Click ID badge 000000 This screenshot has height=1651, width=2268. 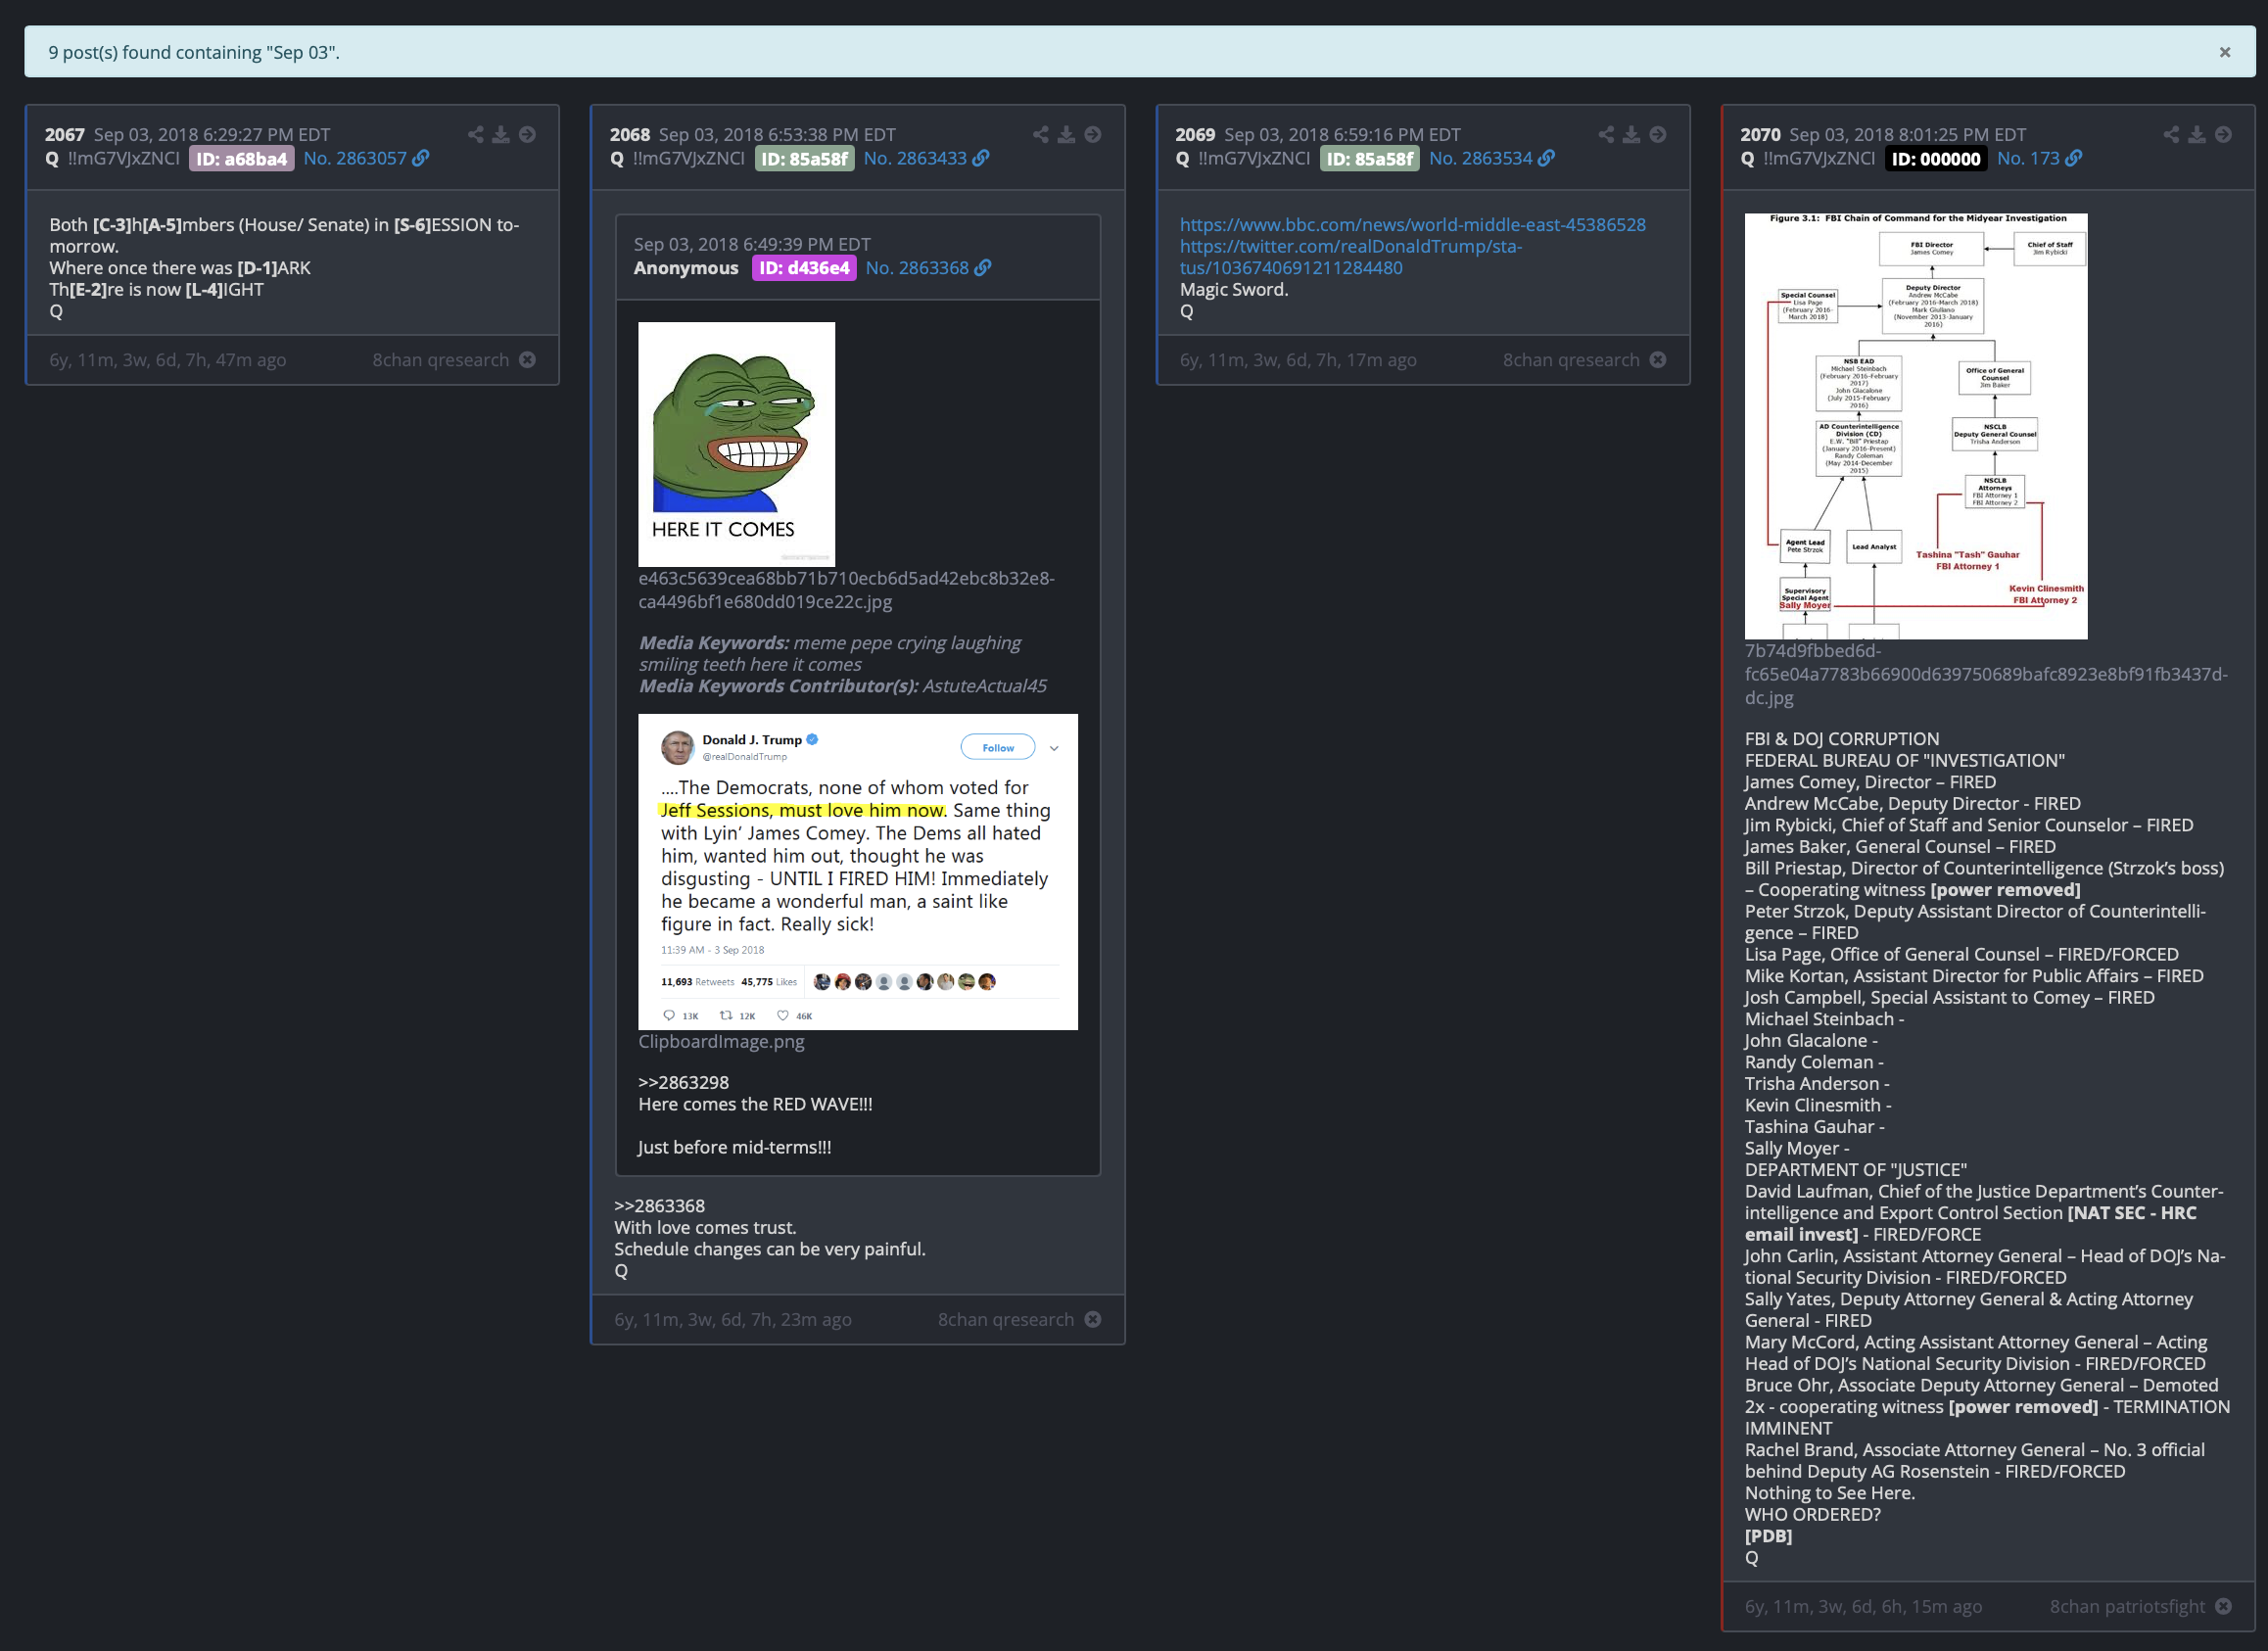point(1936,158)
